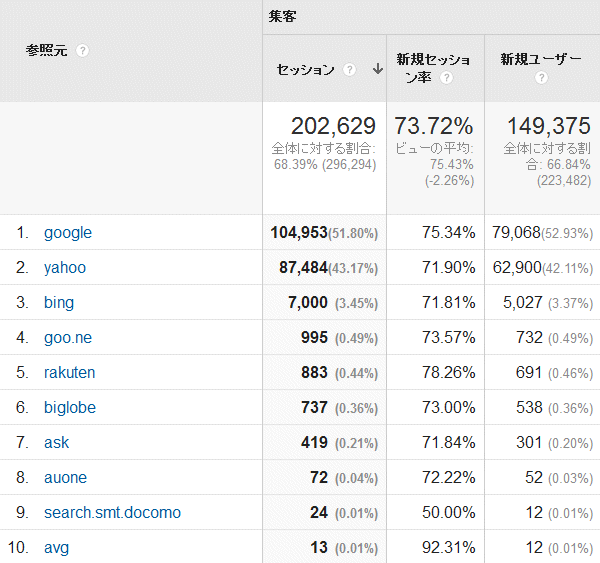Select bing new users cell 5,027
Image resolution: width=600 pixels, height=563 pixels.
tap(522, 303)
